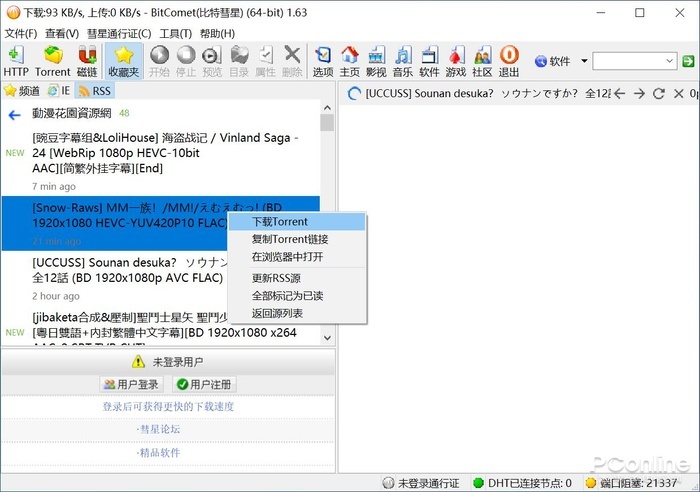Click DHT已连接节点 status entry

[522, 483]
